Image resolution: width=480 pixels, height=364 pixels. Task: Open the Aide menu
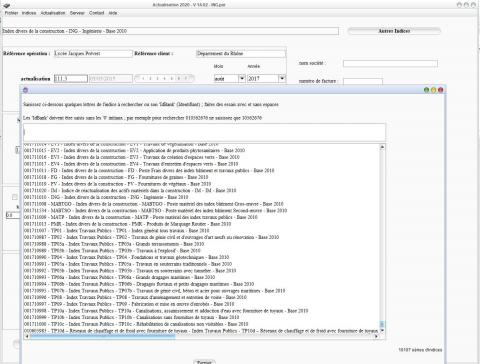pyautogui.click(x=113, y=13)
